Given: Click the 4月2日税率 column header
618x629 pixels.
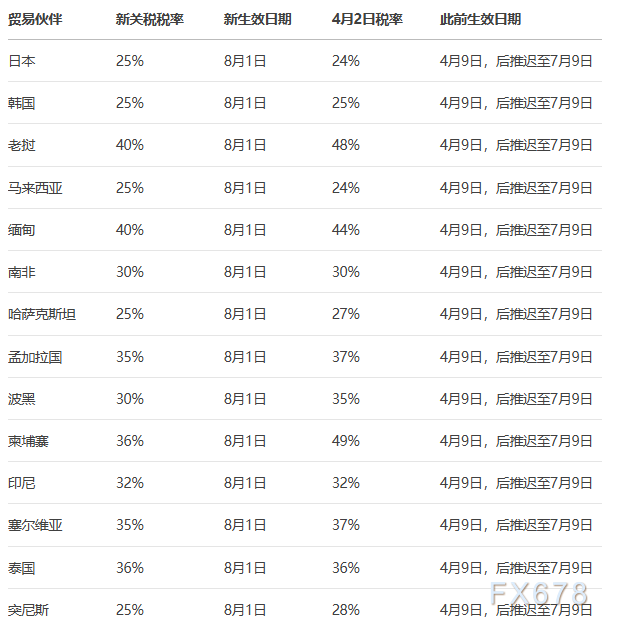Looking at the screenshot, I should click(x=367, y=19).
